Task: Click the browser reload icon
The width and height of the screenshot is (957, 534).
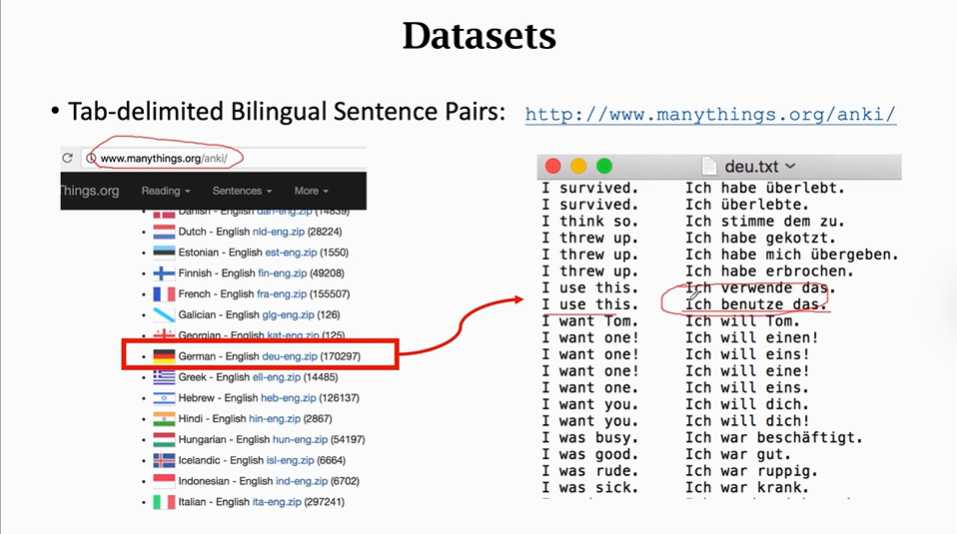Action: 67,158
